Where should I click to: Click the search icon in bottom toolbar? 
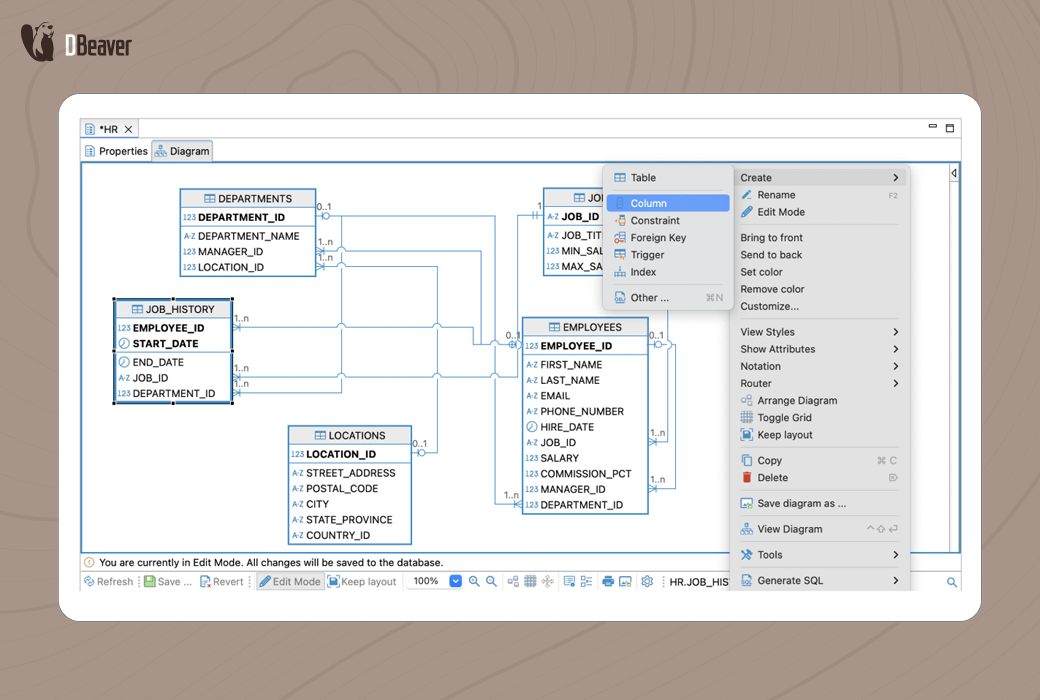(x=952, y=582)
